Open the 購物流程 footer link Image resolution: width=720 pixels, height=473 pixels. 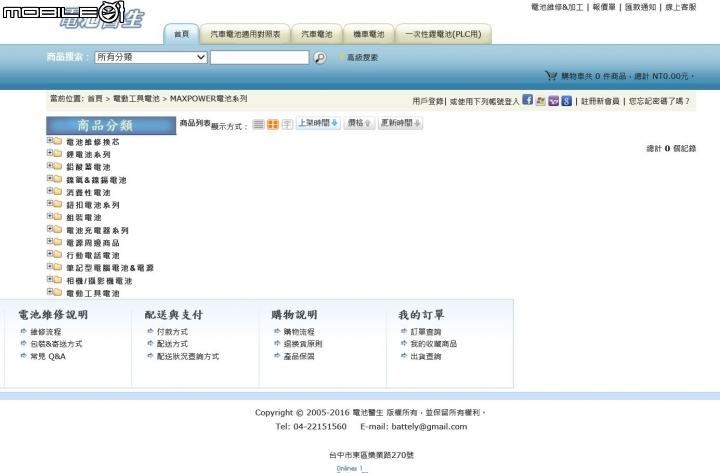pyautogui.click(x=299, y=332)
